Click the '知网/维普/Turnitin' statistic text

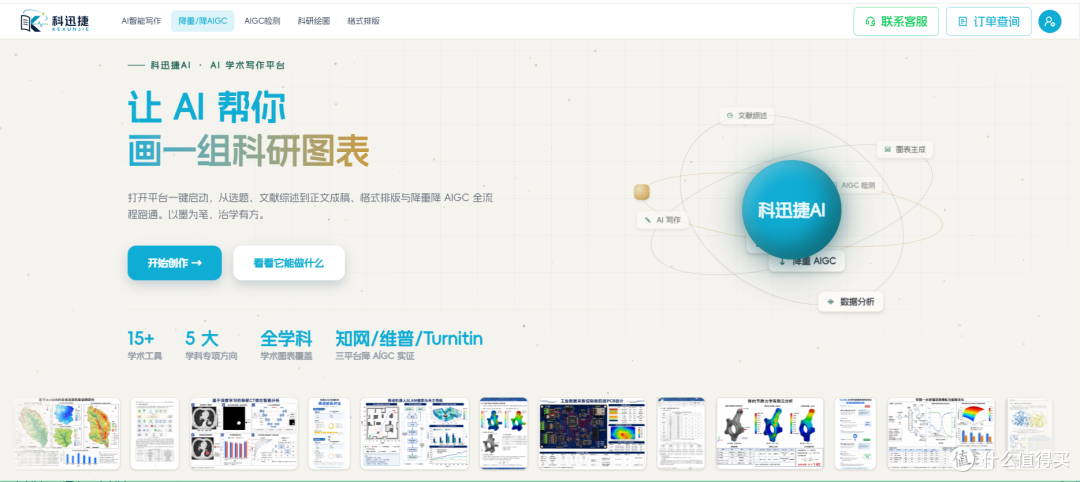pyautogui.click(x=409, y=339)
